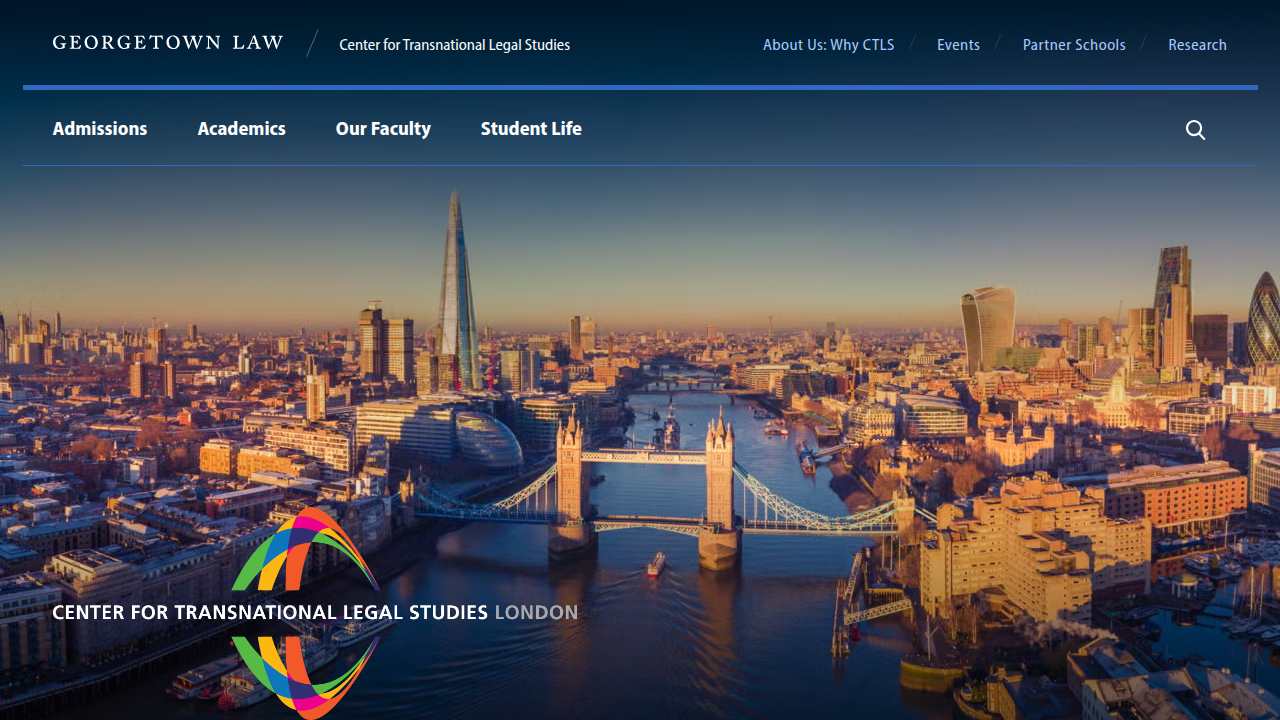Click the Georgetown Law logo

168,43
